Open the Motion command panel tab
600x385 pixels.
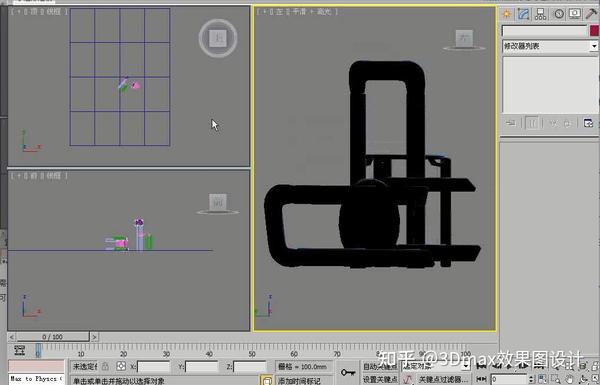click(x=559, y=14)
